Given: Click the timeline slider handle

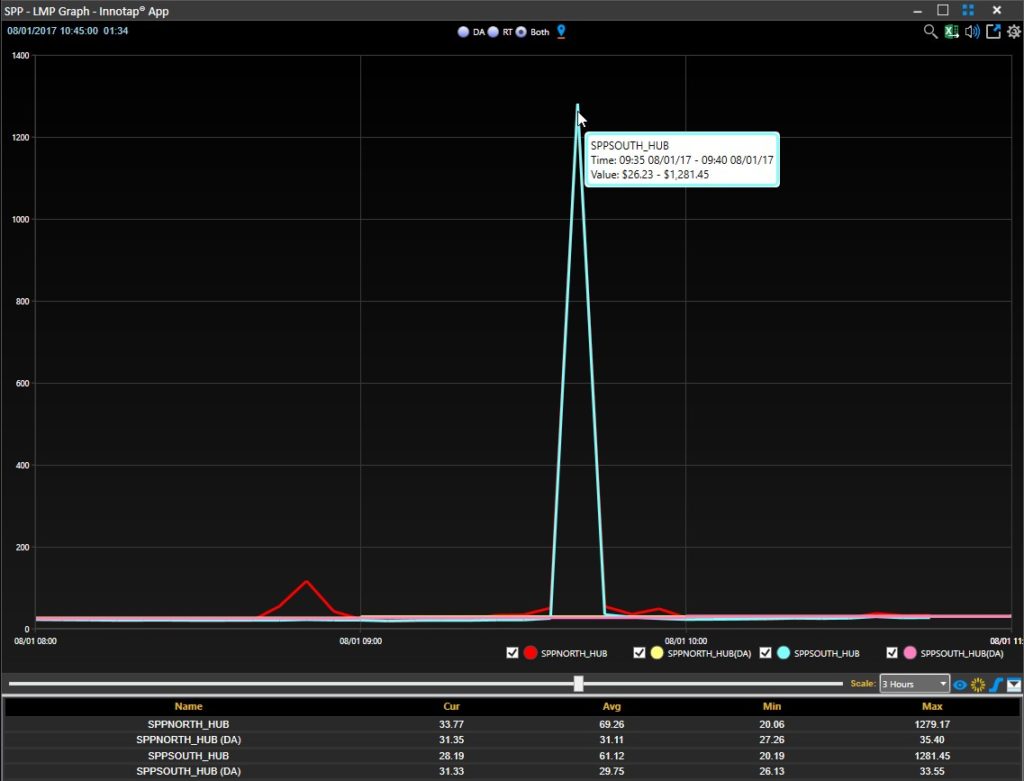Looking at the screenshot, I should [579, 684].
